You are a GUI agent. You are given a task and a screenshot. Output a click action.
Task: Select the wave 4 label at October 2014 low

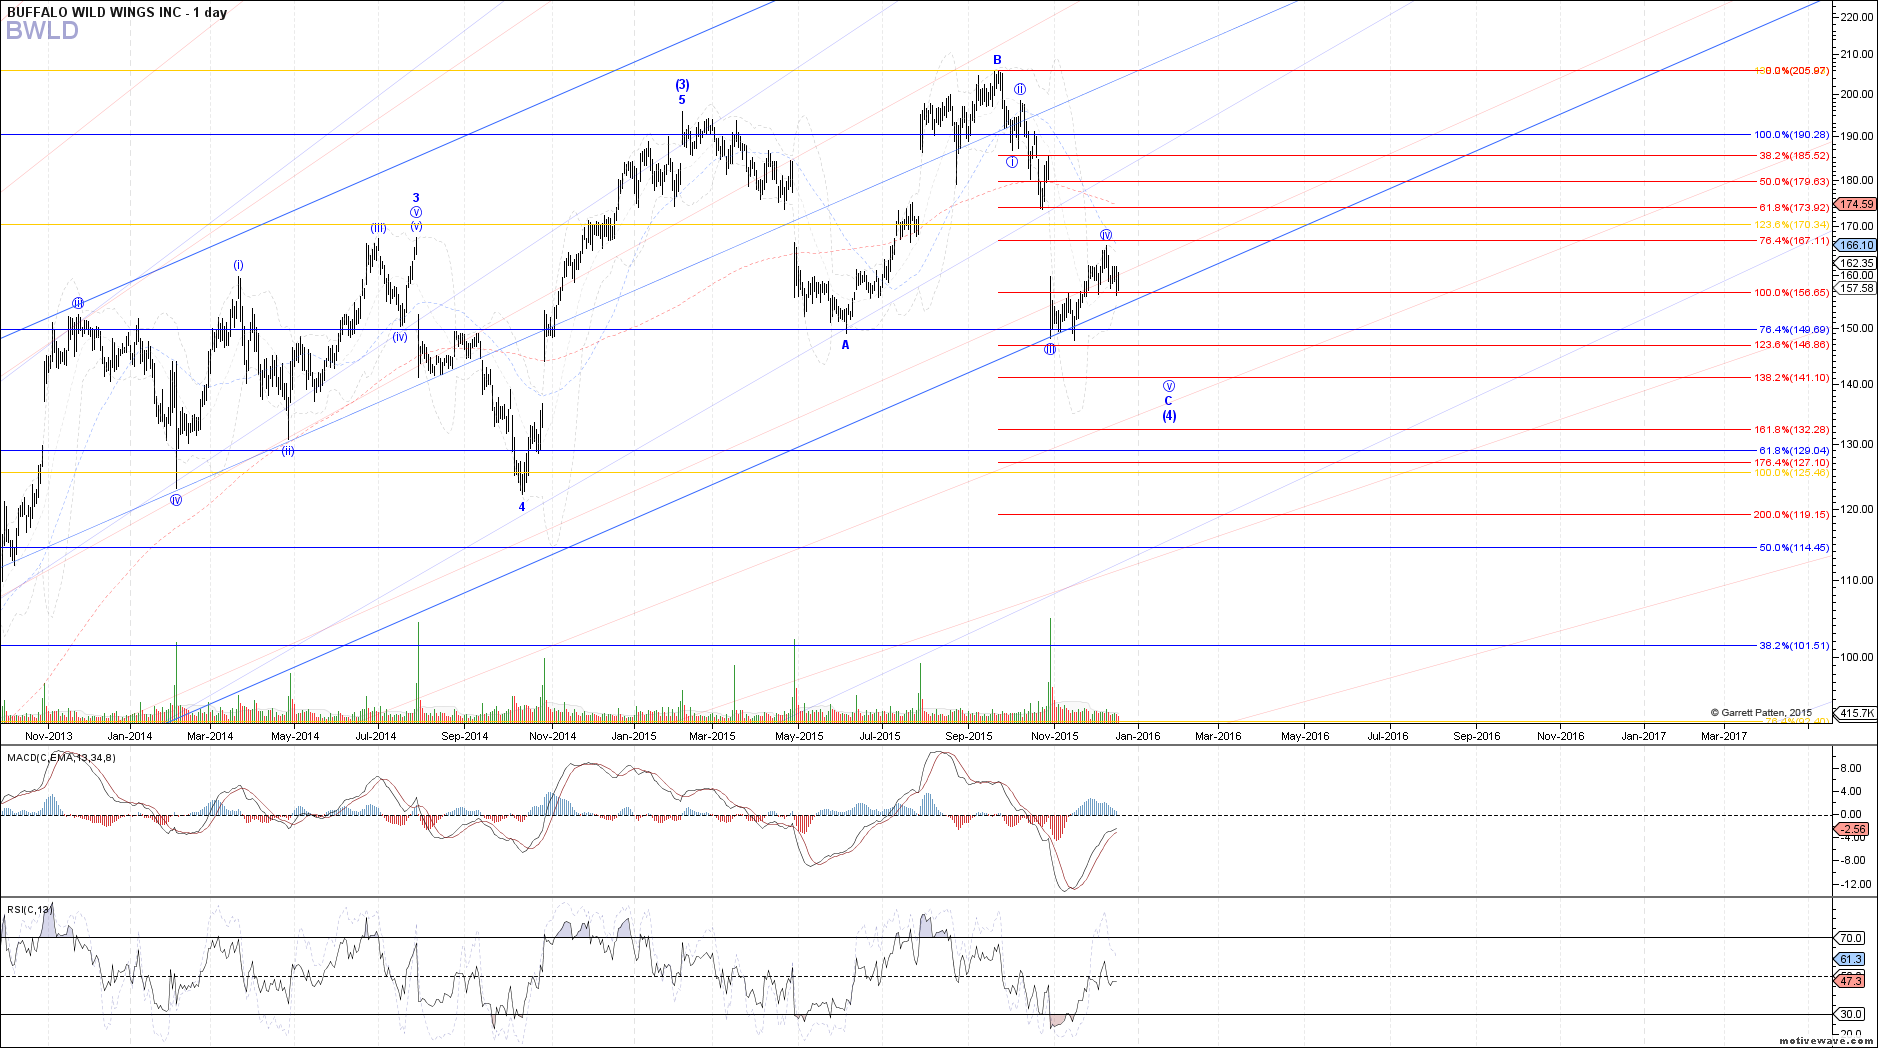point(522,507)
